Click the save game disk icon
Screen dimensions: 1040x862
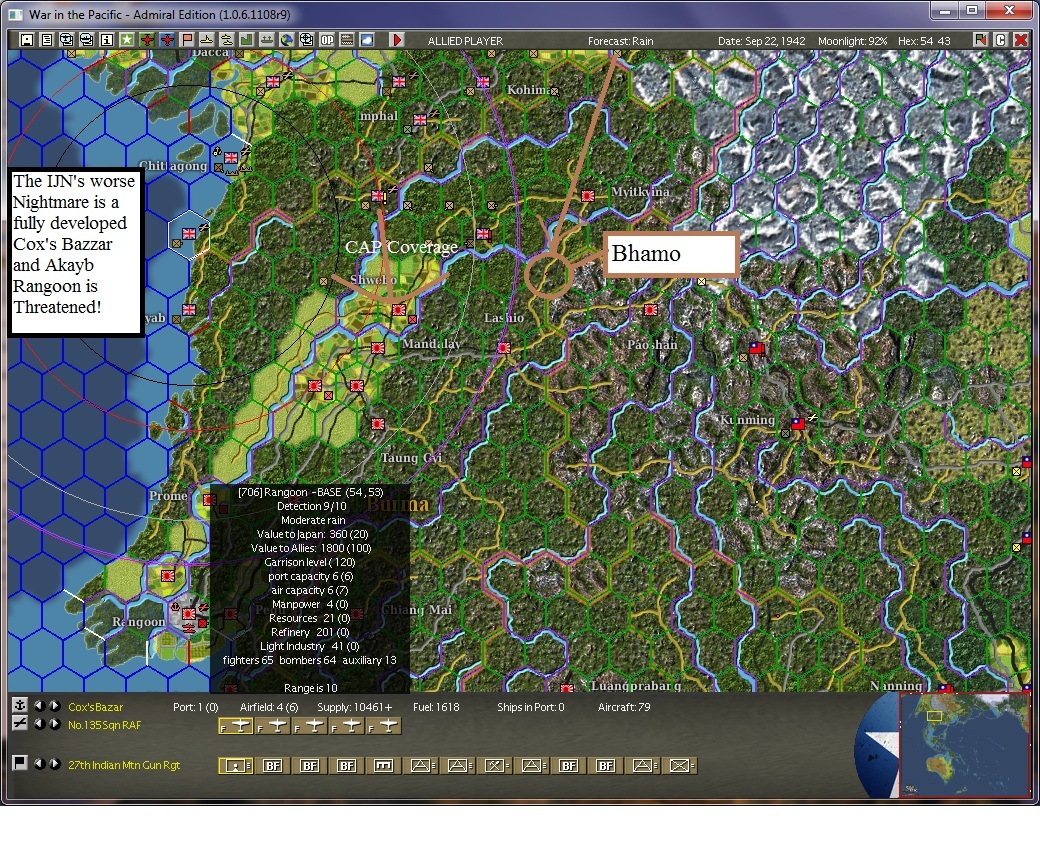click(27, 40)
